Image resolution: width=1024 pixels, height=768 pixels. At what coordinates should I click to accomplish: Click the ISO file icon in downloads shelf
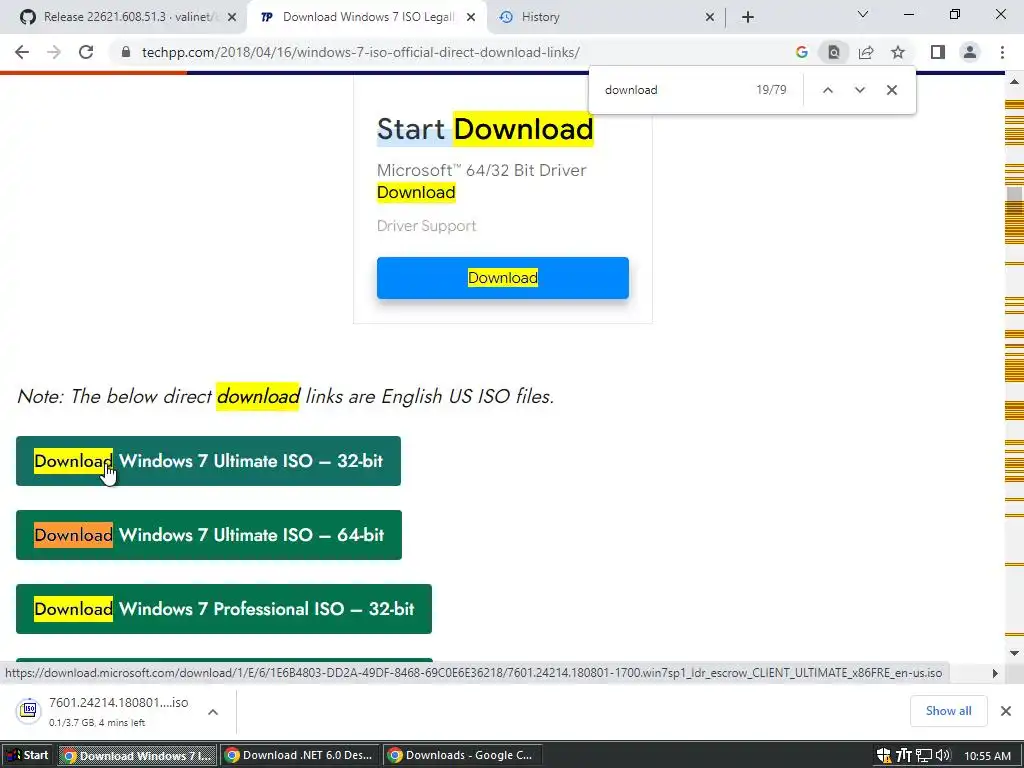29,710
